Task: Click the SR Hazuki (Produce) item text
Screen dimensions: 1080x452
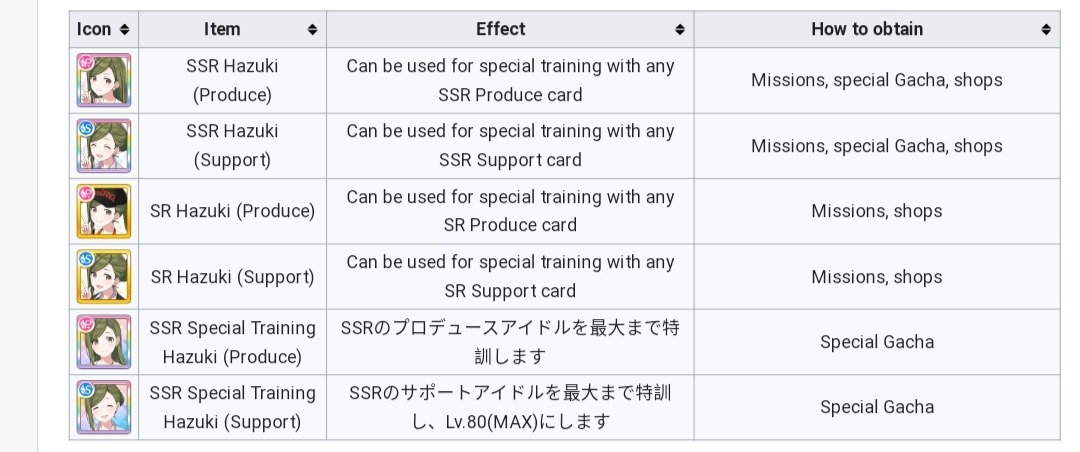Action: point(232,211)
